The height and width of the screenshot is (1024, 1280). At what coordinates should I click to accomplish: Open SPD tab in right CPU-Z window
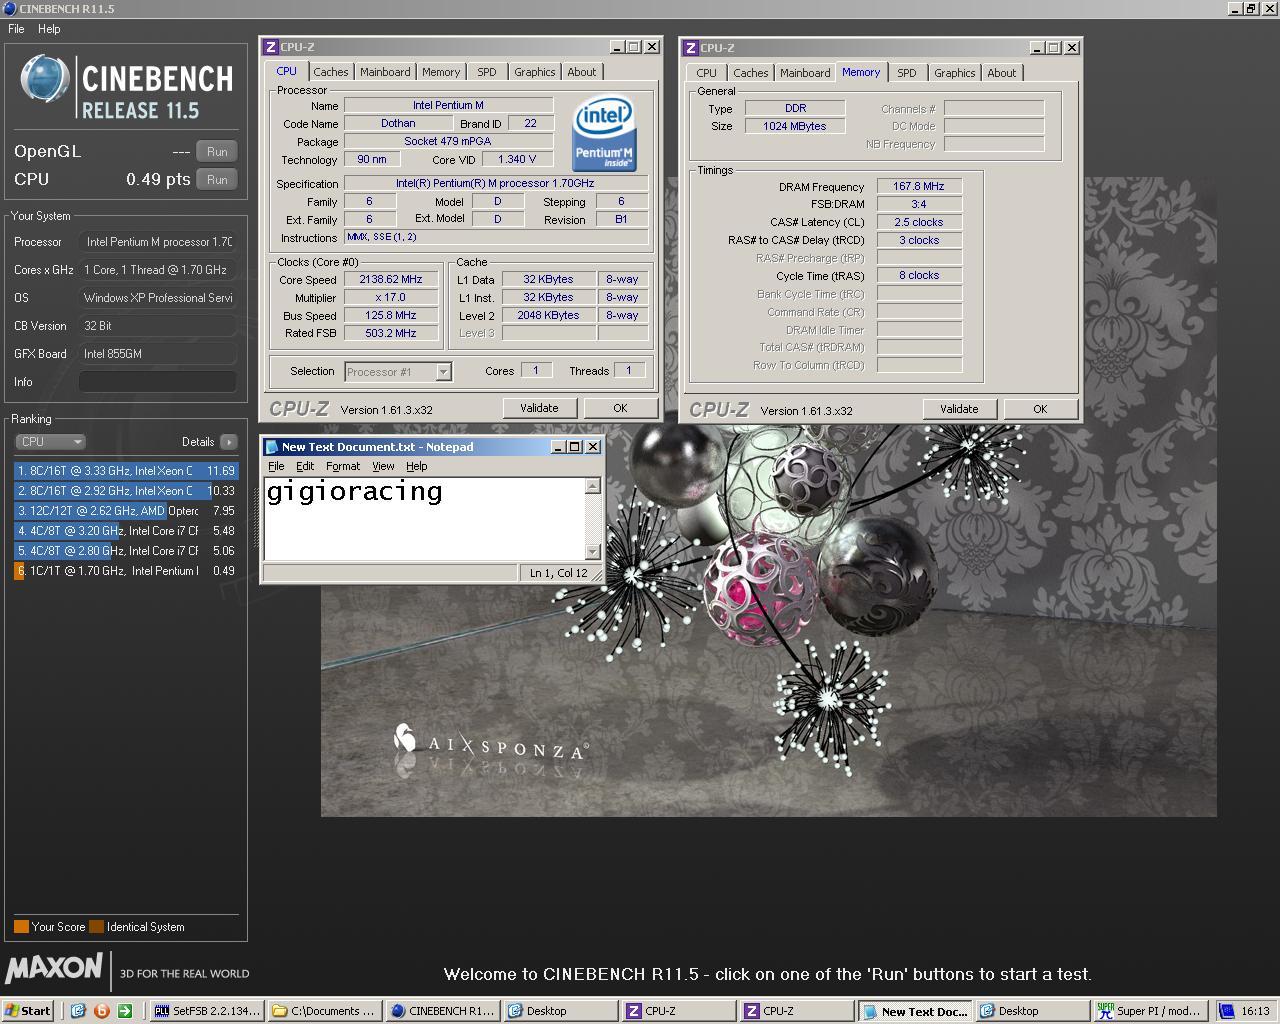point(907,73)
